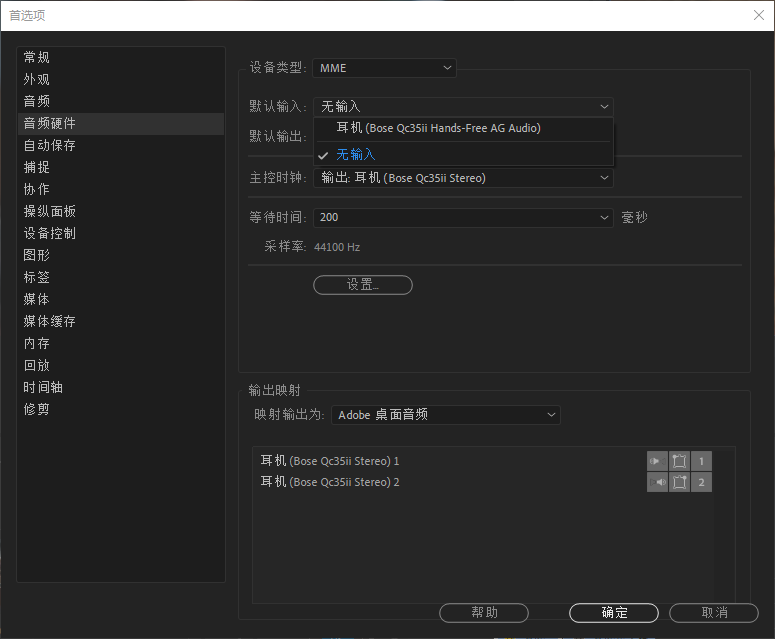
Task: Click the 44100 Hz sample rate value
Action: click(x=337, y=247)
